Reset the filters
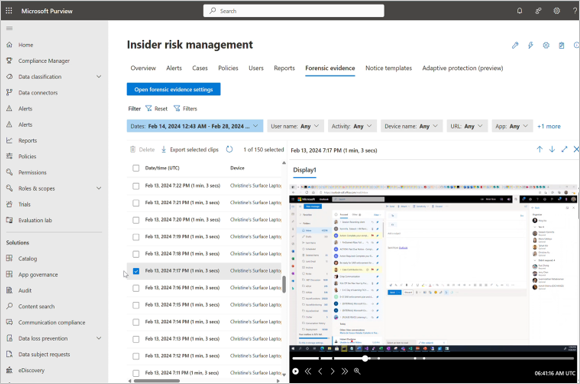The width and height of the screenshot is (580, 384). pyautogui.click(x=156, y=108)
